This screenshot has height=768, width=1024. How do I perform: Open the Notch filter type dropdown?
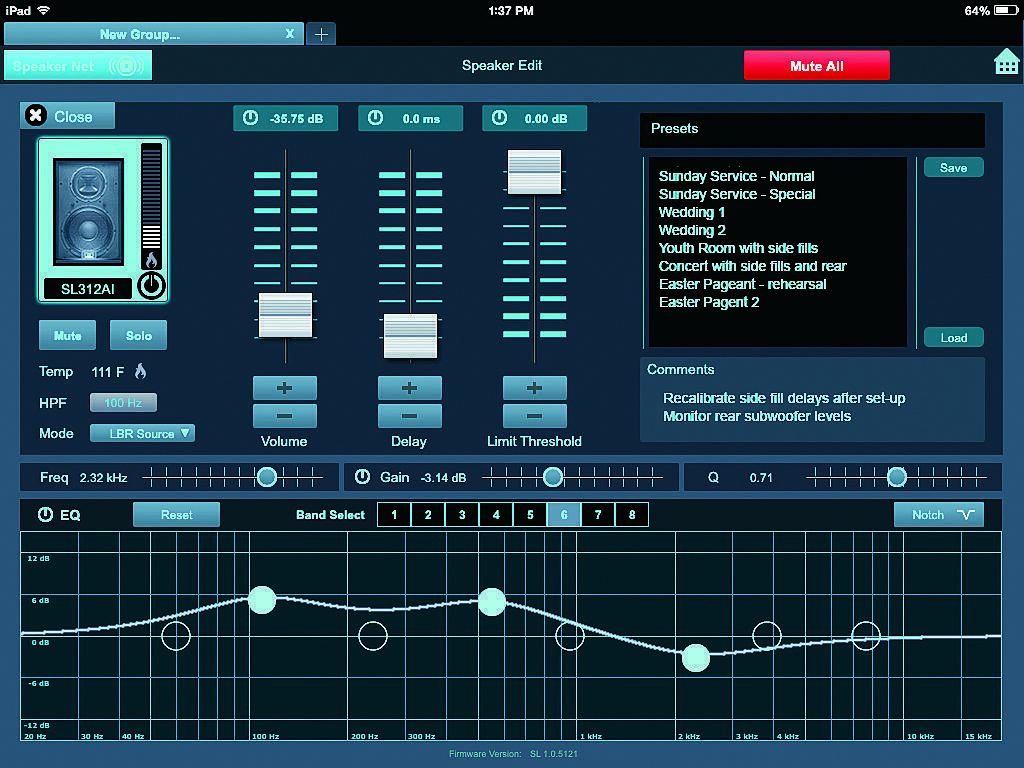938,514
